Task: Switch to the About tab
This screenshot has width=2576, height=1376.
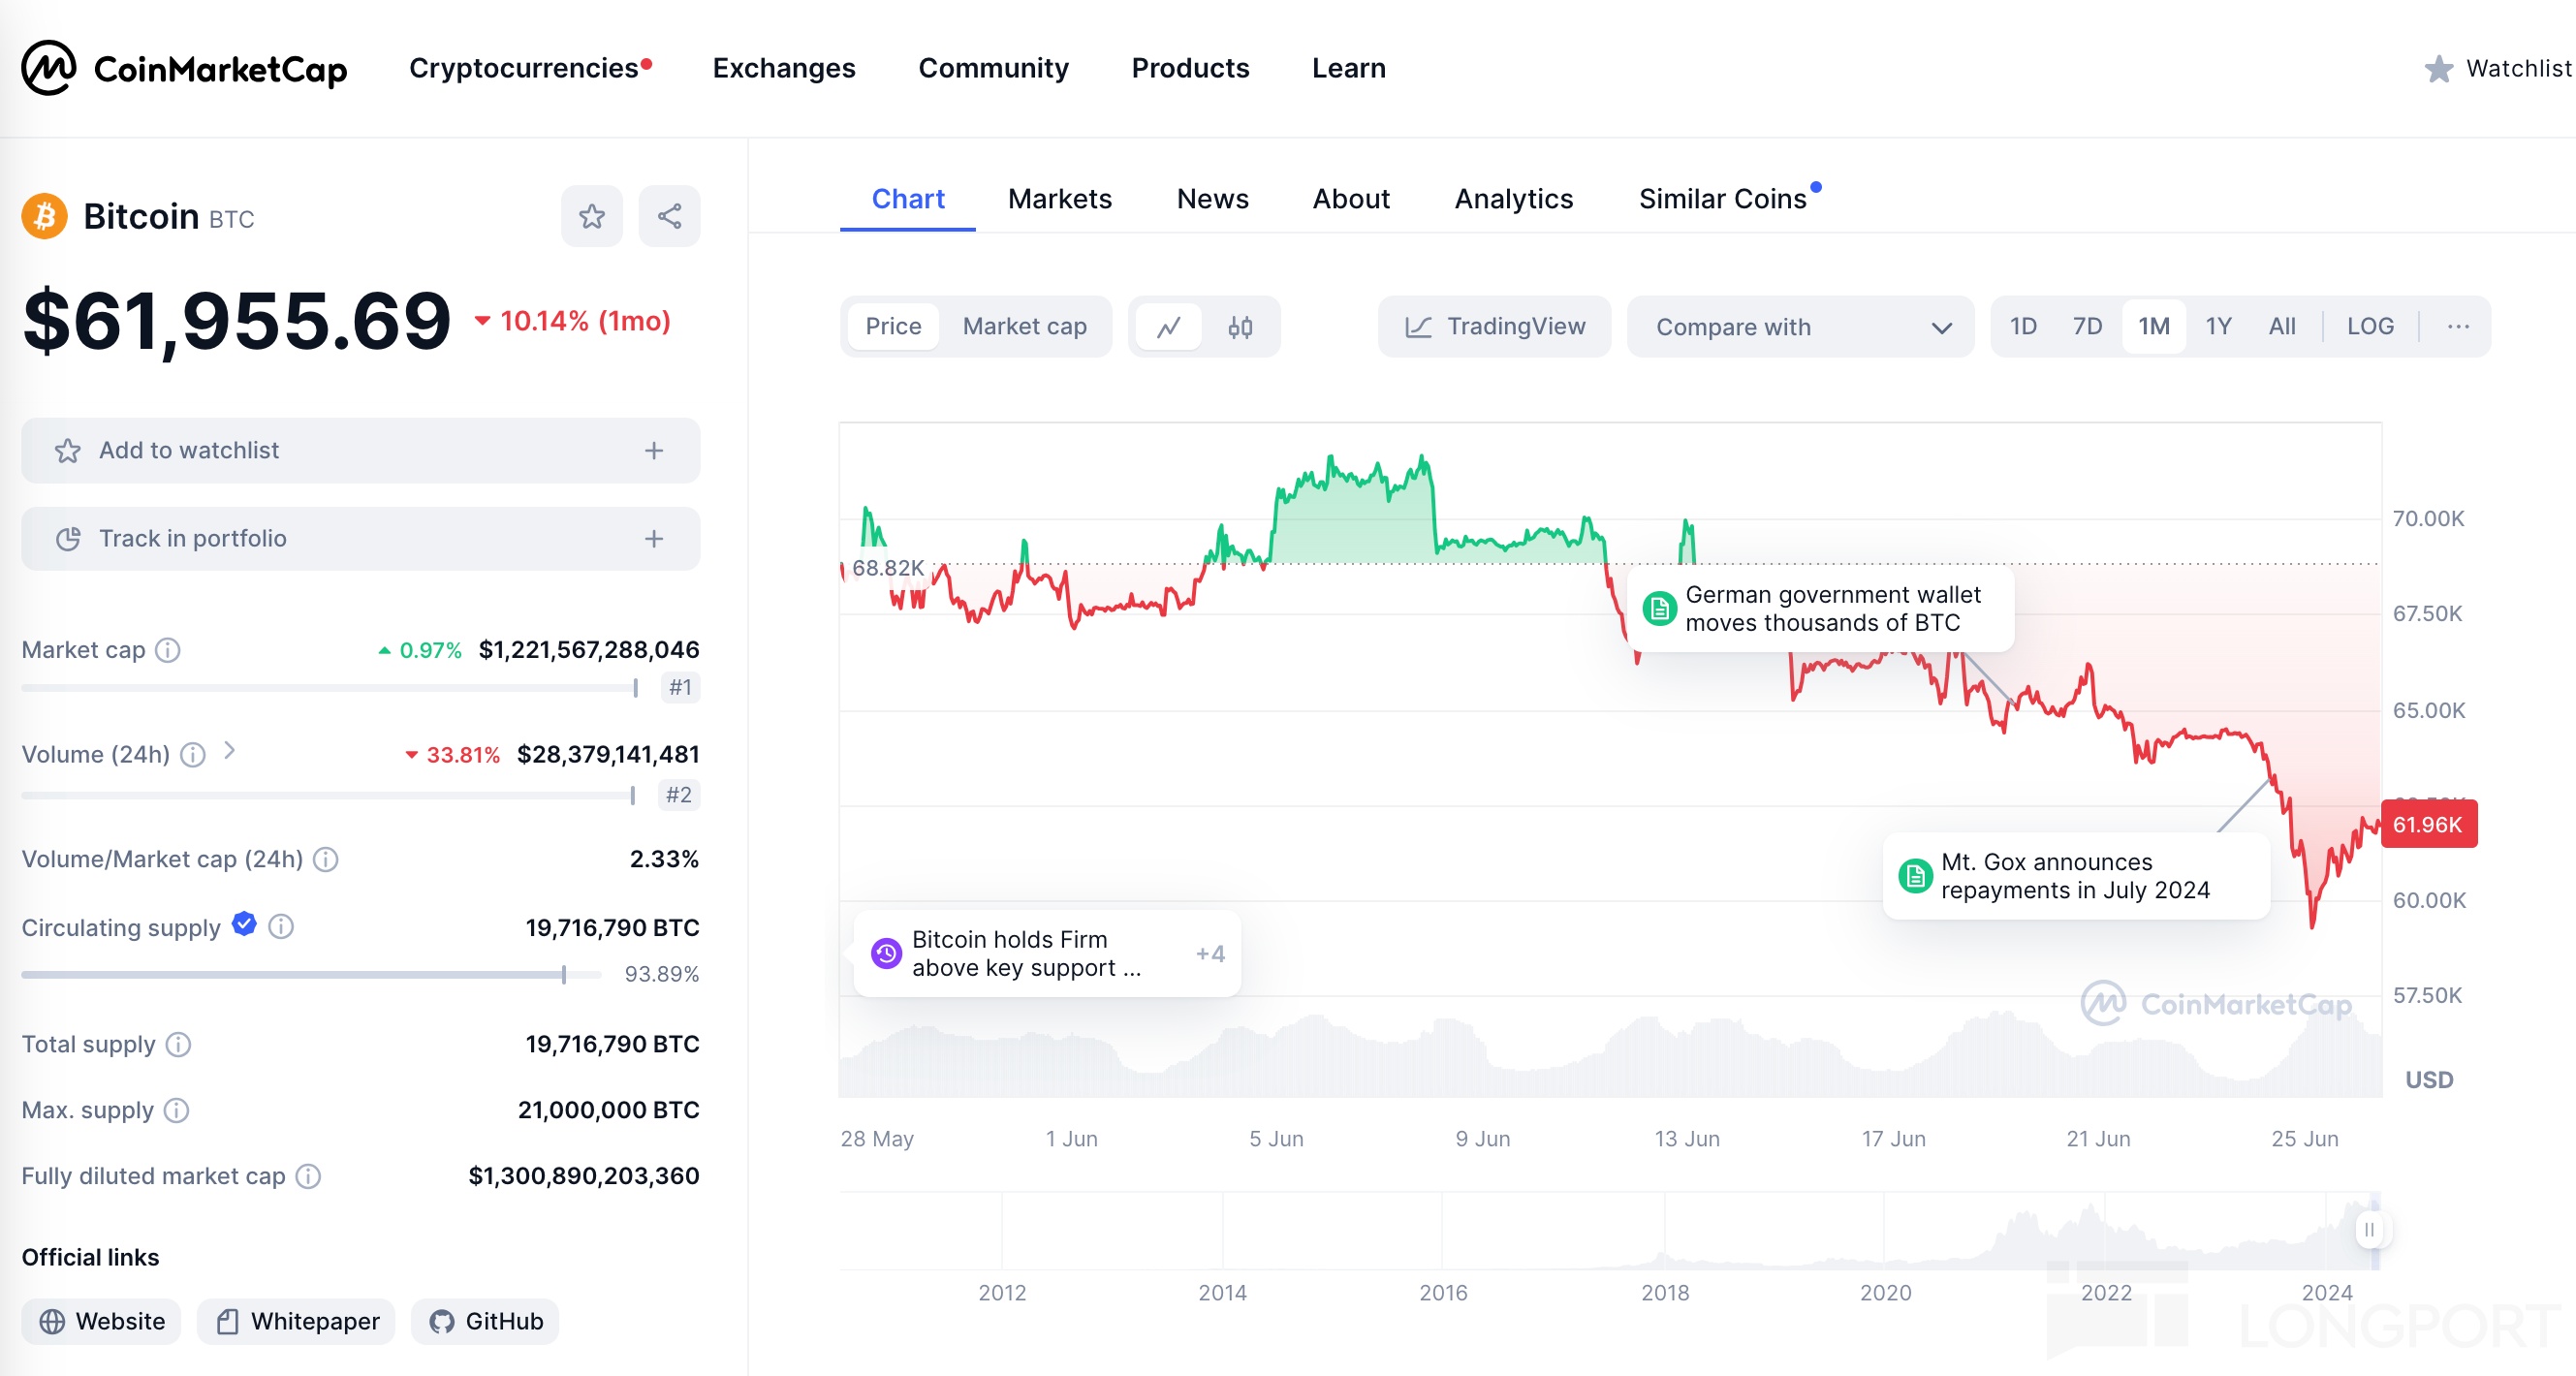Action: pyautogui.click(x=1351, y=200)
